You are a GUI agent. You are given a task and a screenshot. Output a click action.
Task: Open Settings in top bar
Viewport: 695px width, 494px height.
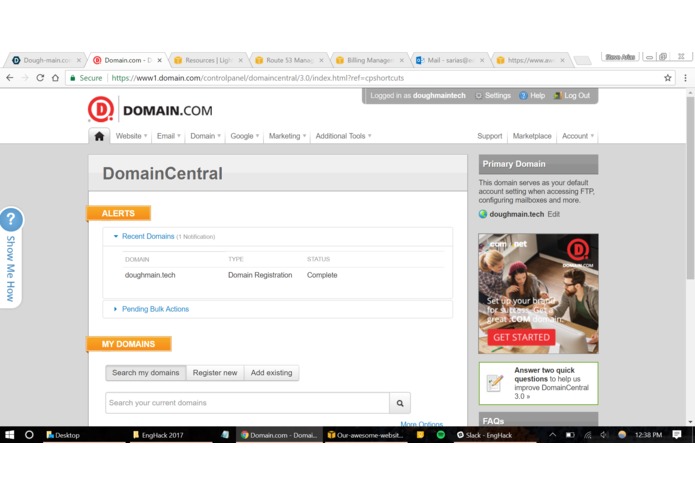tap(493, 96)
